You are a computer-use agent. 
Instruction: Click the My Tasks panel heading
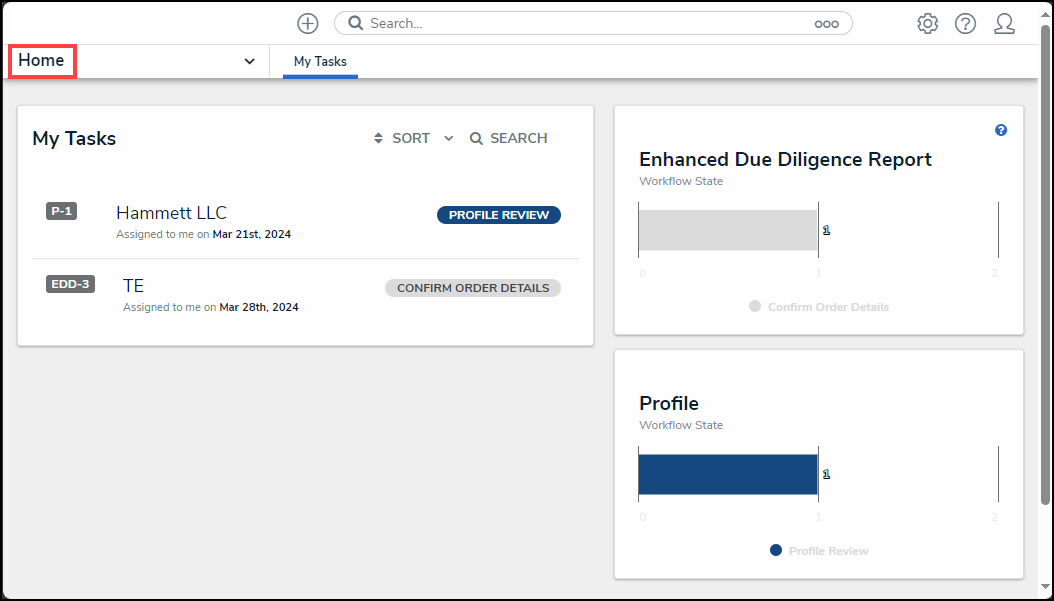click(x=74, y=138)
